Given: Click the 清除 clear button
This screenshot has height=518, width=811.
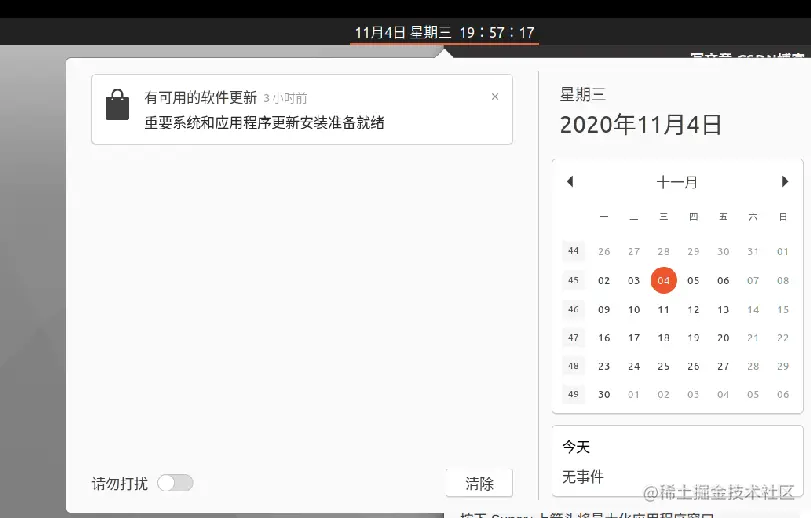Looking at the screenshot, I should [479, 483].
